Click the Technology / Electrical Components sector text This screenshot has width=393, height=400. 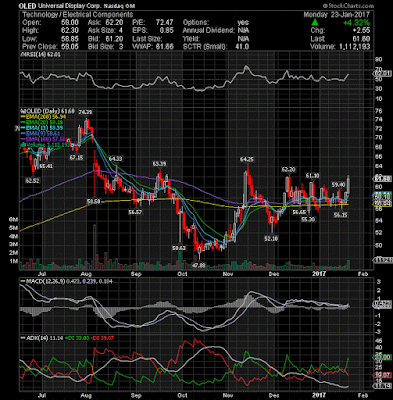[x=78, y=15]
